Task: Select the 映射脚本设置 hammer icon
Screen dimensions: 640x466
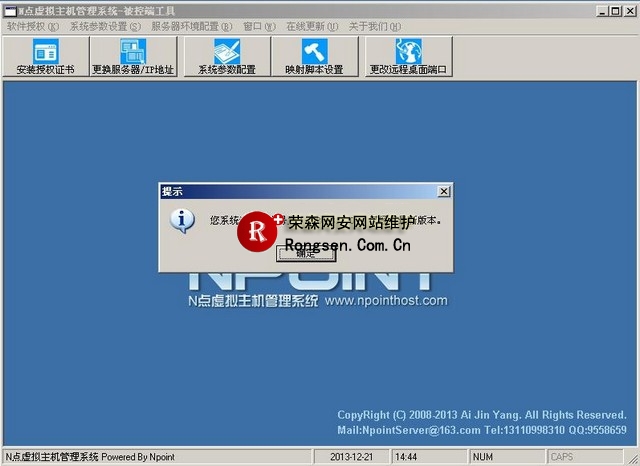Action: [313, 52]
